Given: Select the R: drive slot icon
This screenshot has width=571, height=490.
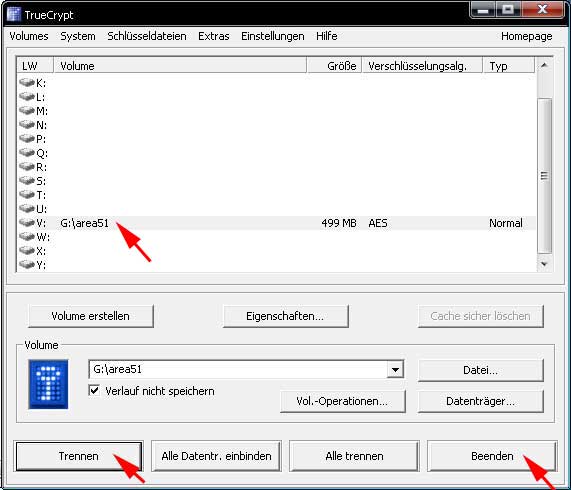Looking at the screenshot, I should pyautogui.click(x=27, y=166).
